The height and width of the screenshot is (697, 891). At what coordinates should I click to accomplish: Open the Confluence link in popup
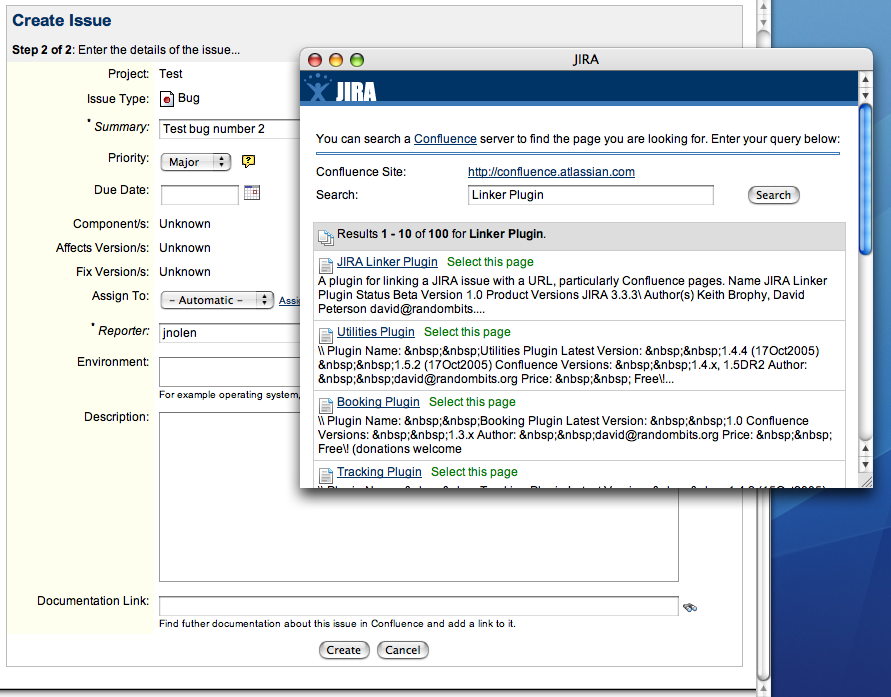pos(445,139)
